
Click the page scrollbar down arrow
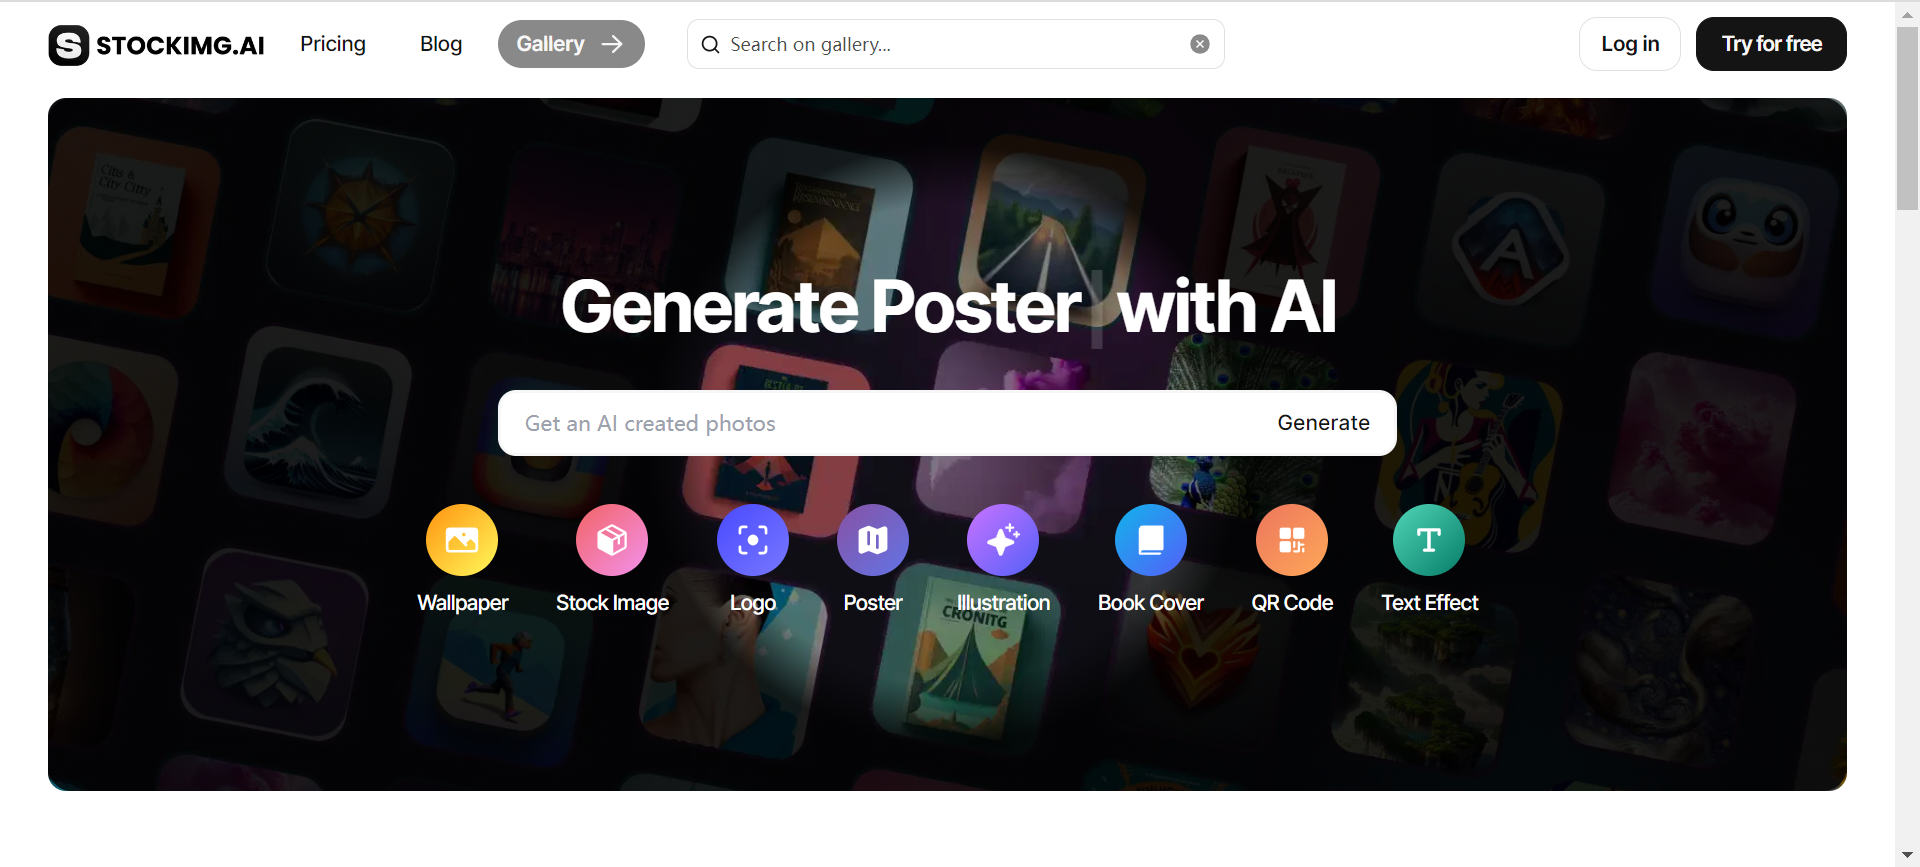[x=1907, y=855]
